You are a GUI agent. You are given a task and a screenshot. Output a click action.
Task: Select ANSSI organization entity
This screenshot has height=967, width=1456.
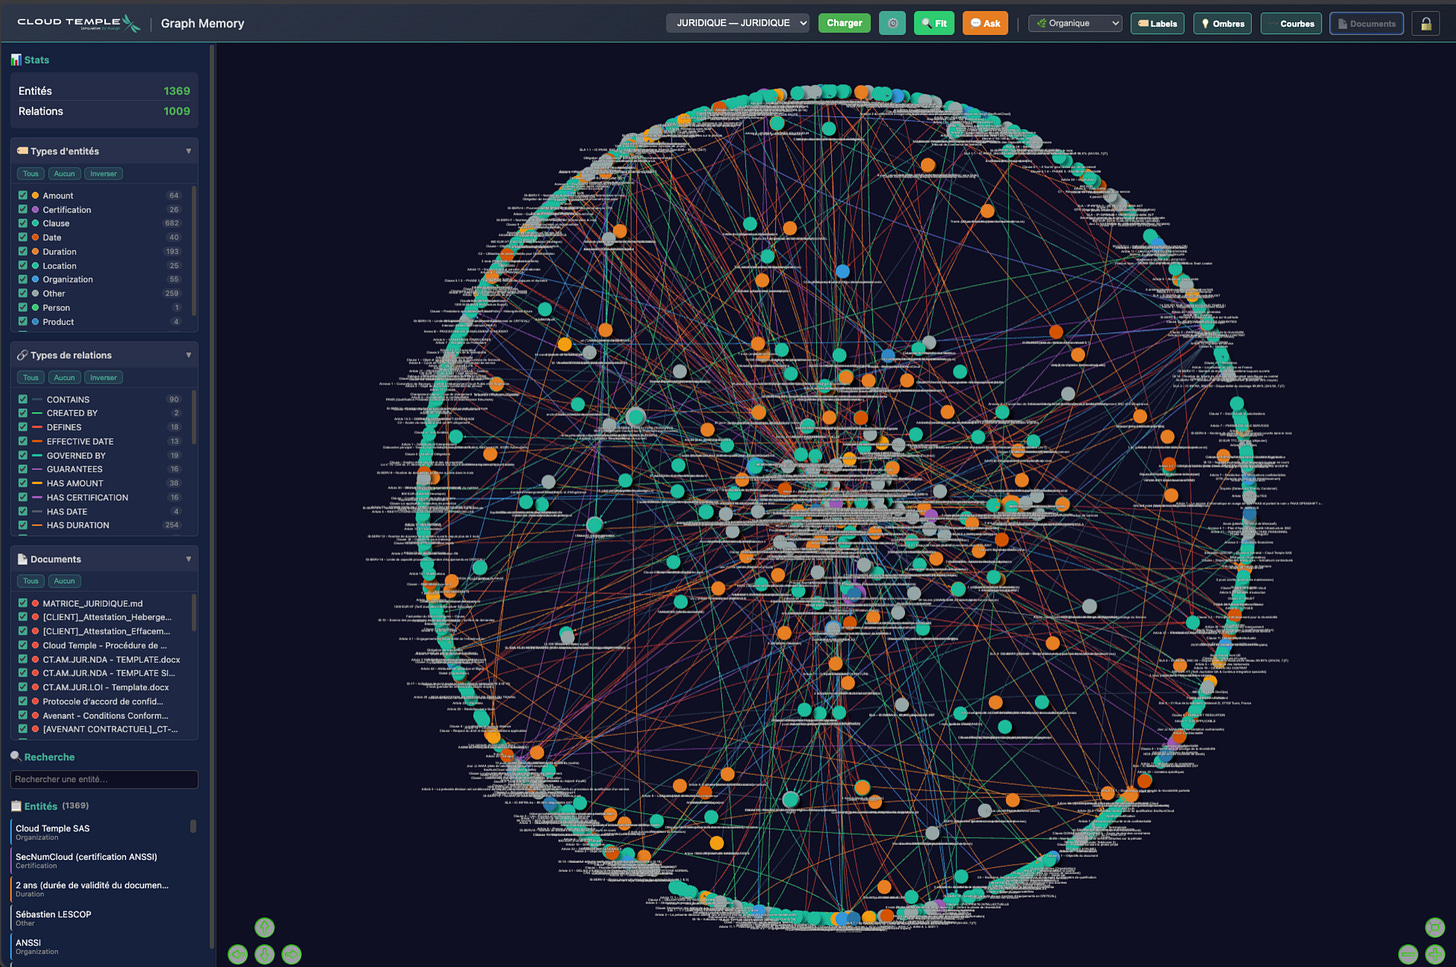click(x=100, y=946)
